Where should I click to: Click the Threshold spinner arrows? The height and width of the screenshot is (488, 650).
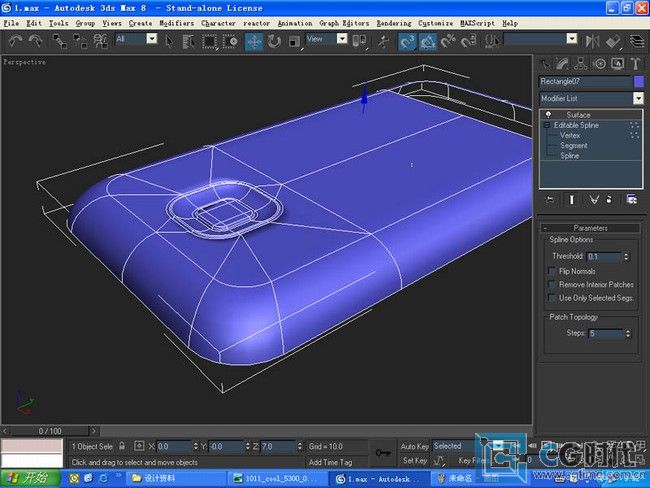626,257
